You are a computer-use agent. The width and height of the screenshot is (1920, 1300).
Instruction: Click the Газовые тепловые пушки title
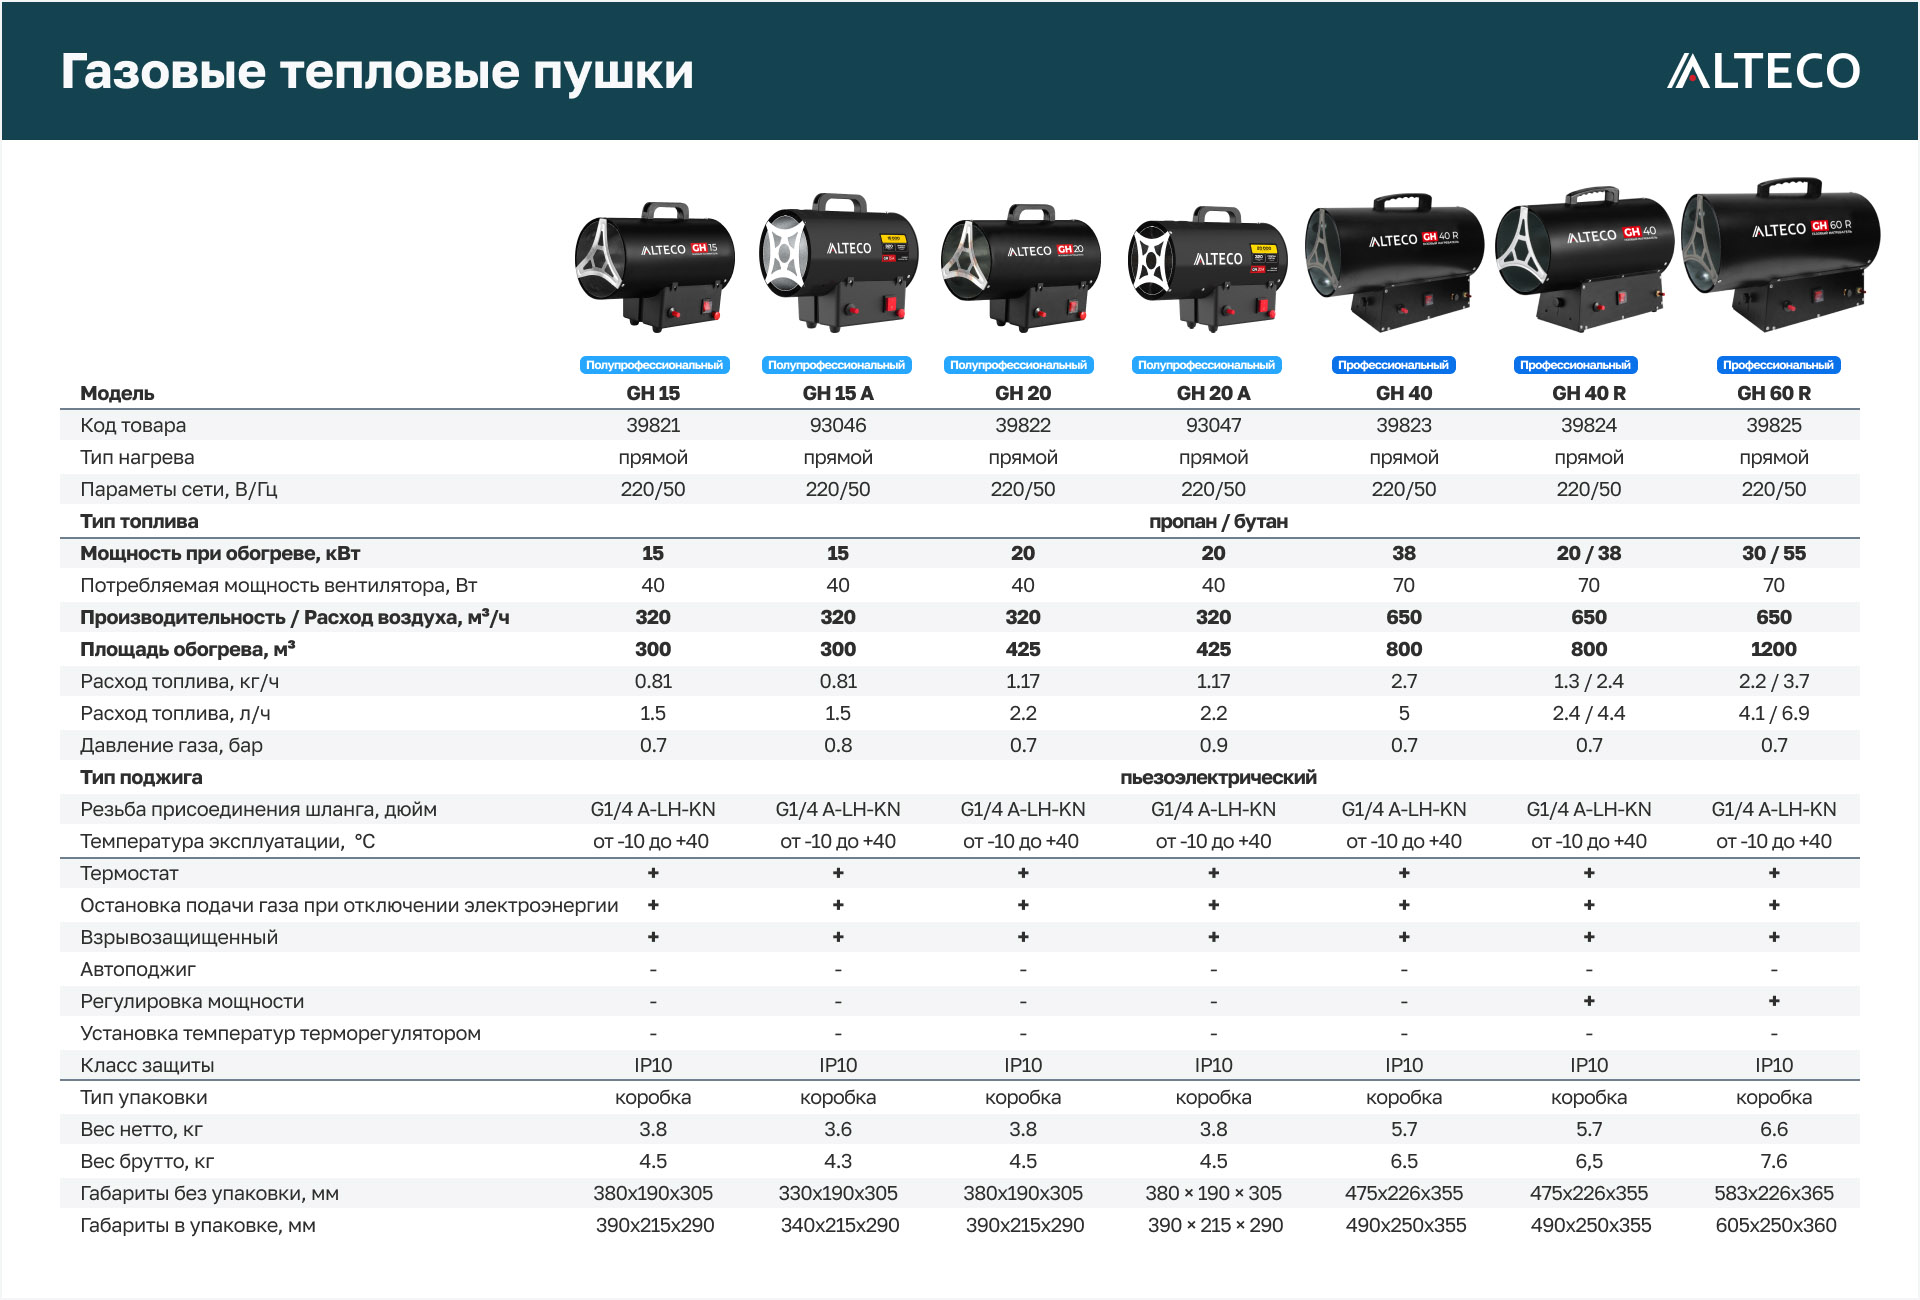(377, 72)
